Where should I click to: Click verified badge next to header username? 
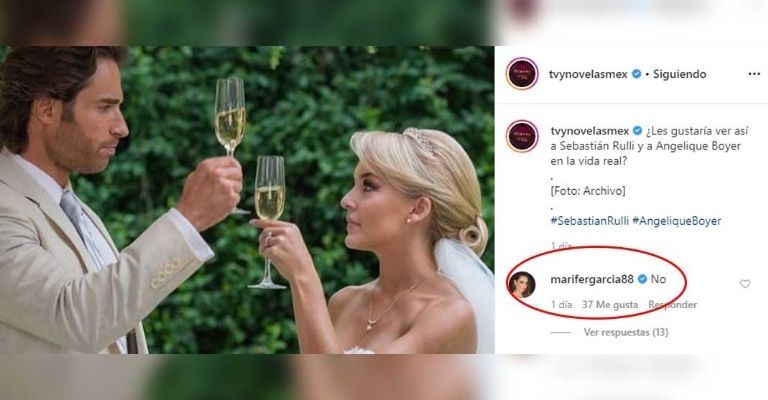pyautogui.click(x=636, y=74)
